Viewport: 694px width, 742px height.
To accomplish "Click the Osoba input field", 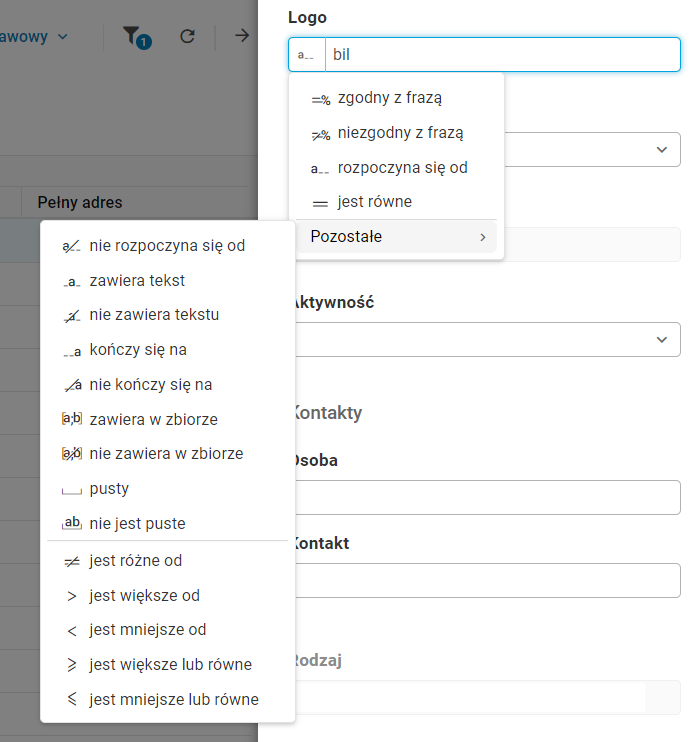I will click(x=486, y=497).
